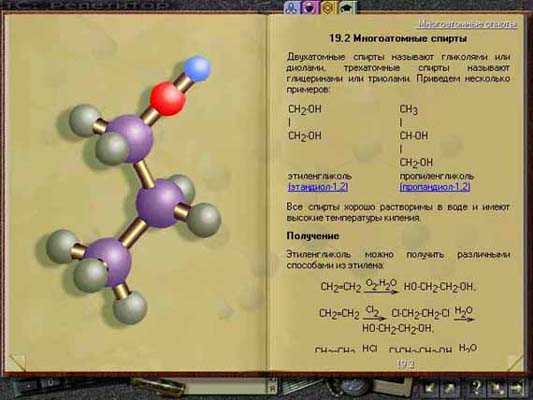The image size is (533, 400).
Task: Open the yellow hexagon icon section
Action: [328, 7]
